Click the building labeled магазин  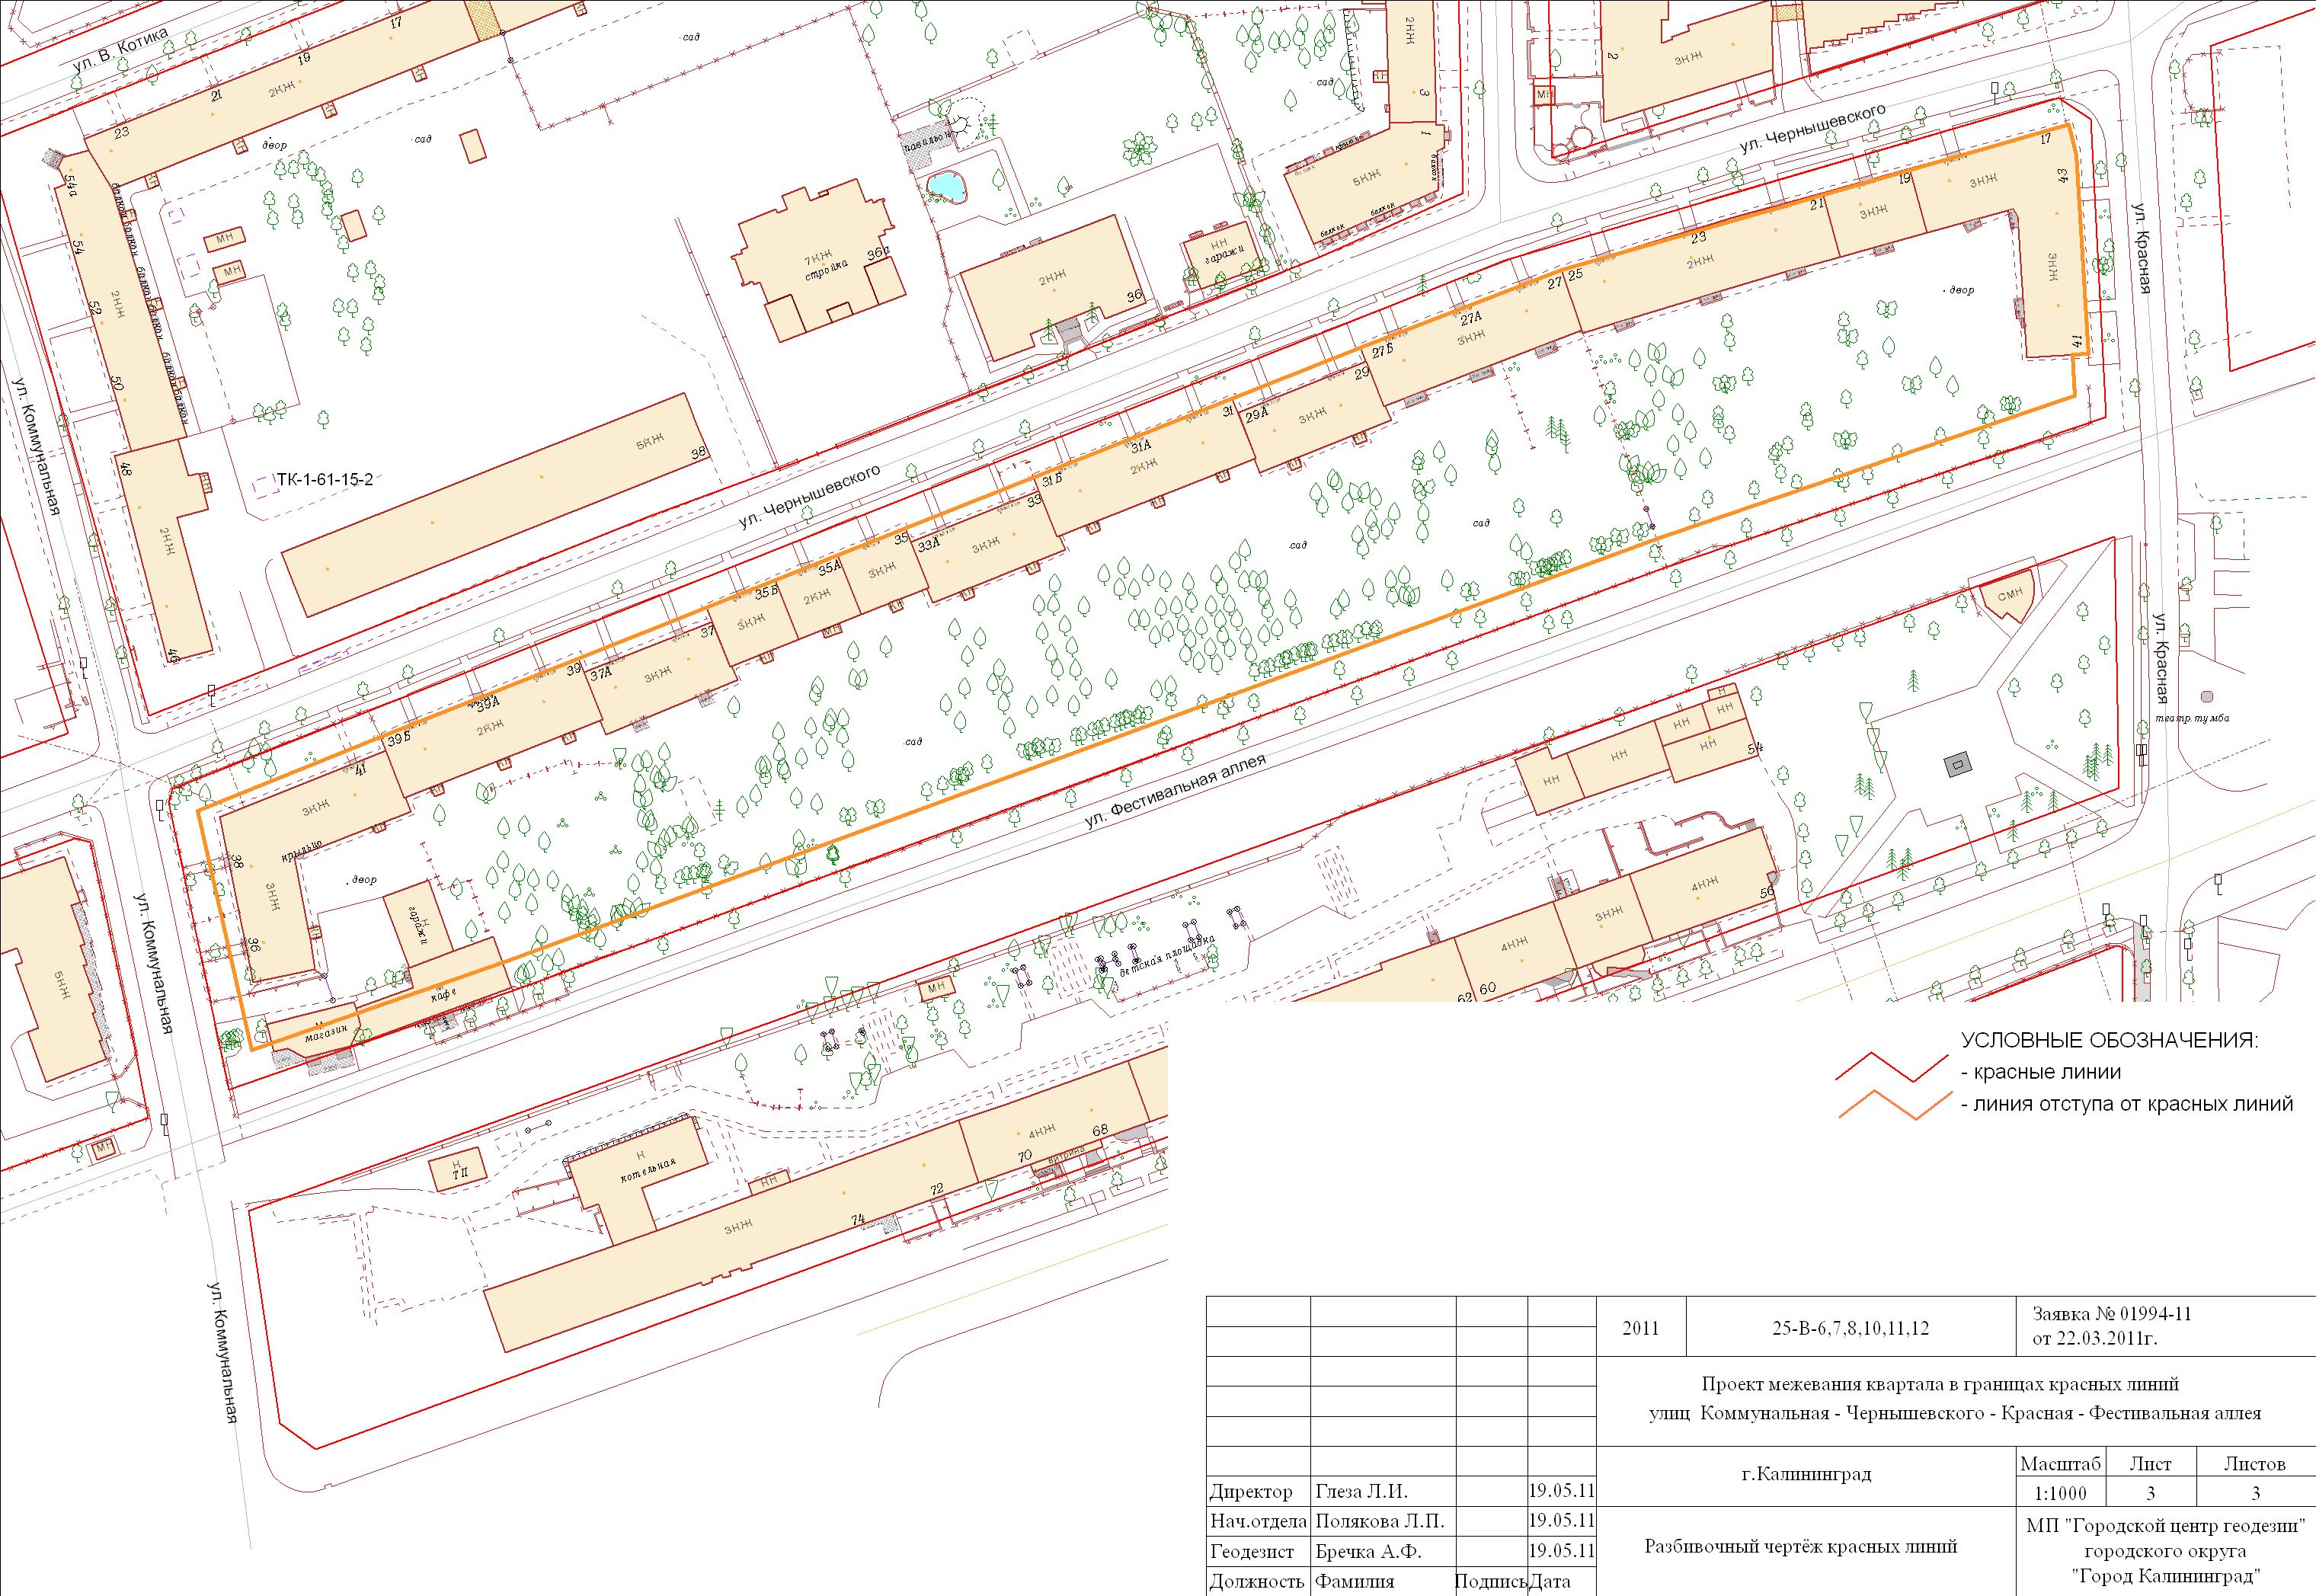[x=325, y=1033]
